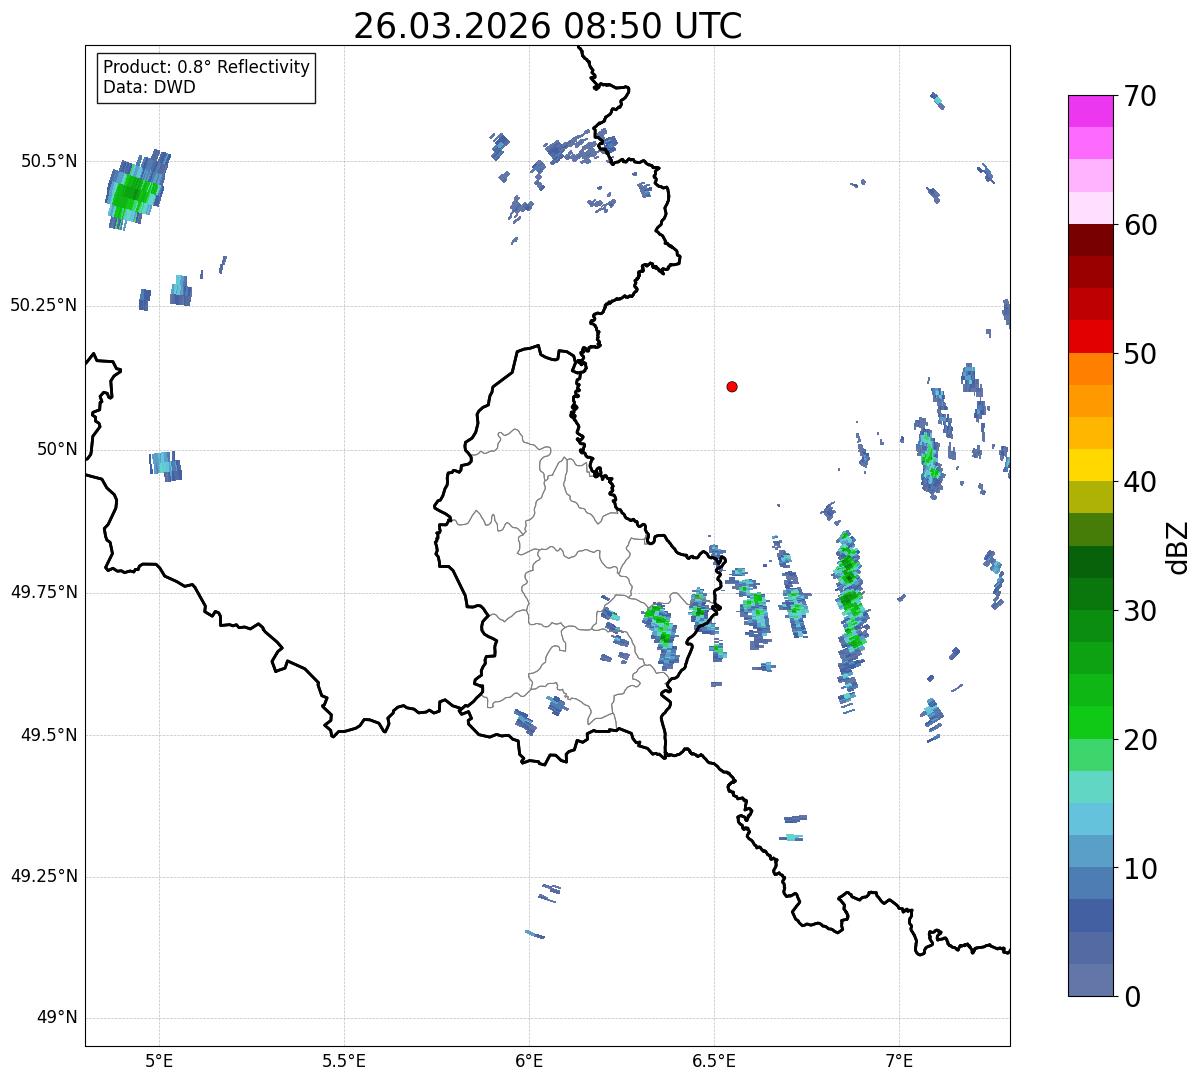Click the Data: DWD text
This screenshot has width=1202, height=1081.
point(149,87)
